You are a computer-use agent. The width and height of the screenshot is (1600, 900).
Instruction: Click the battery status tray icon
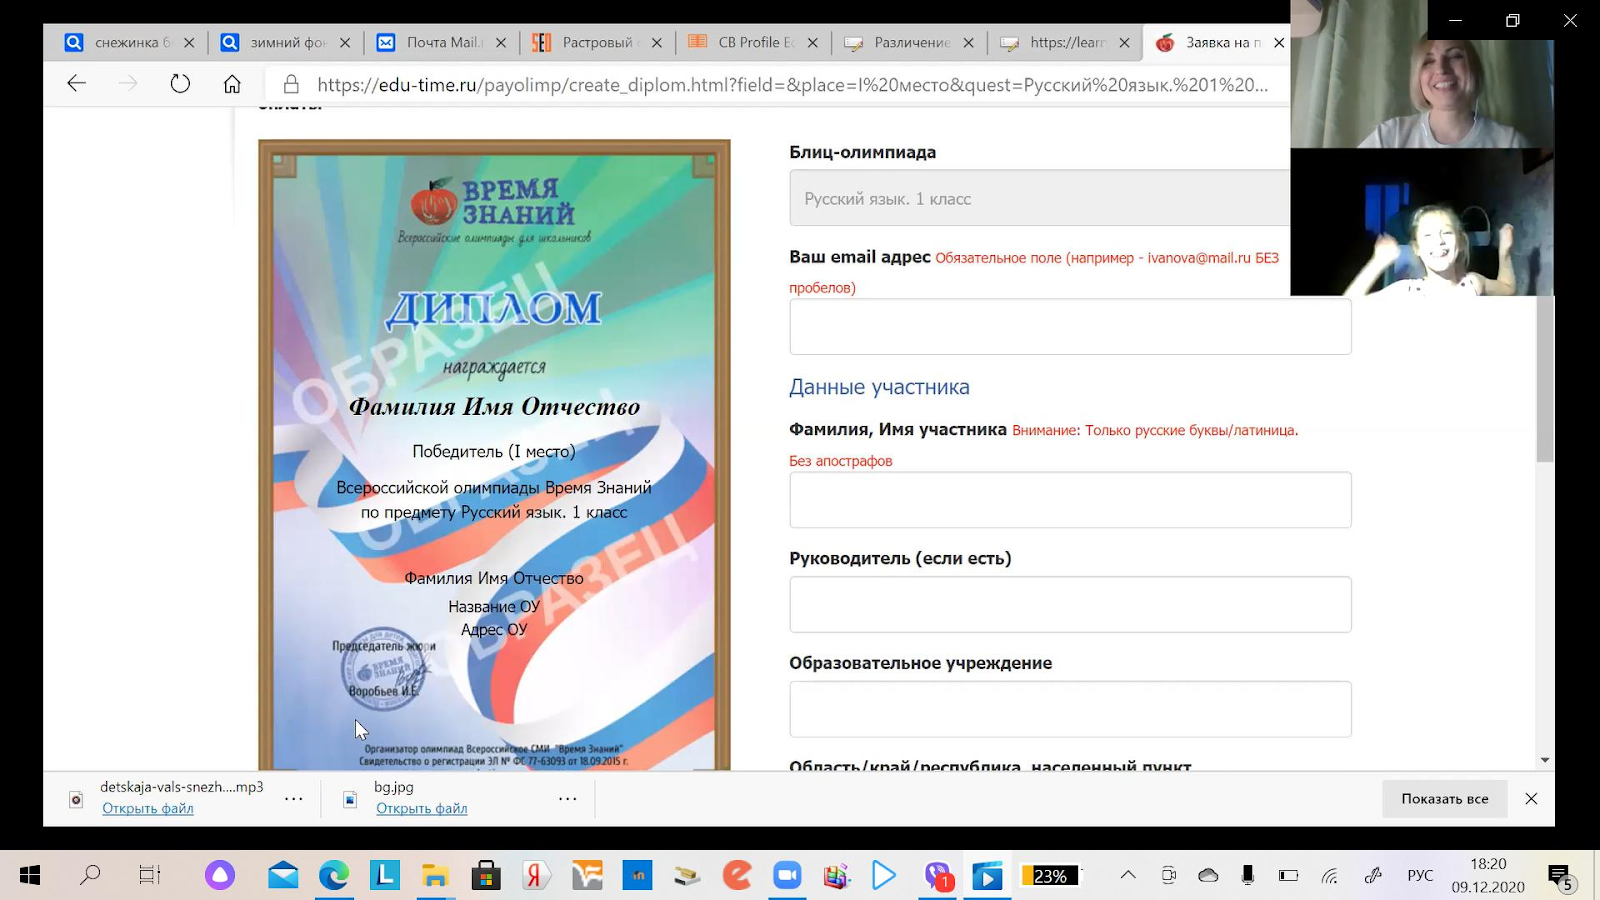click(1288, 875)
